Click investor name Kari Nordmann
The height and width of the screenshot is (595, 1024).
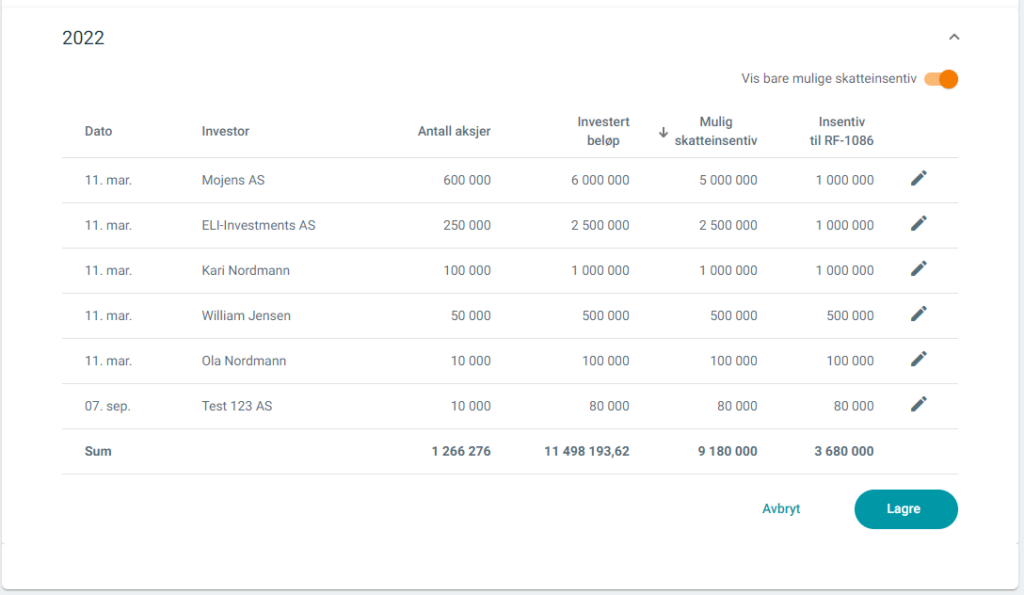(246, 270)
